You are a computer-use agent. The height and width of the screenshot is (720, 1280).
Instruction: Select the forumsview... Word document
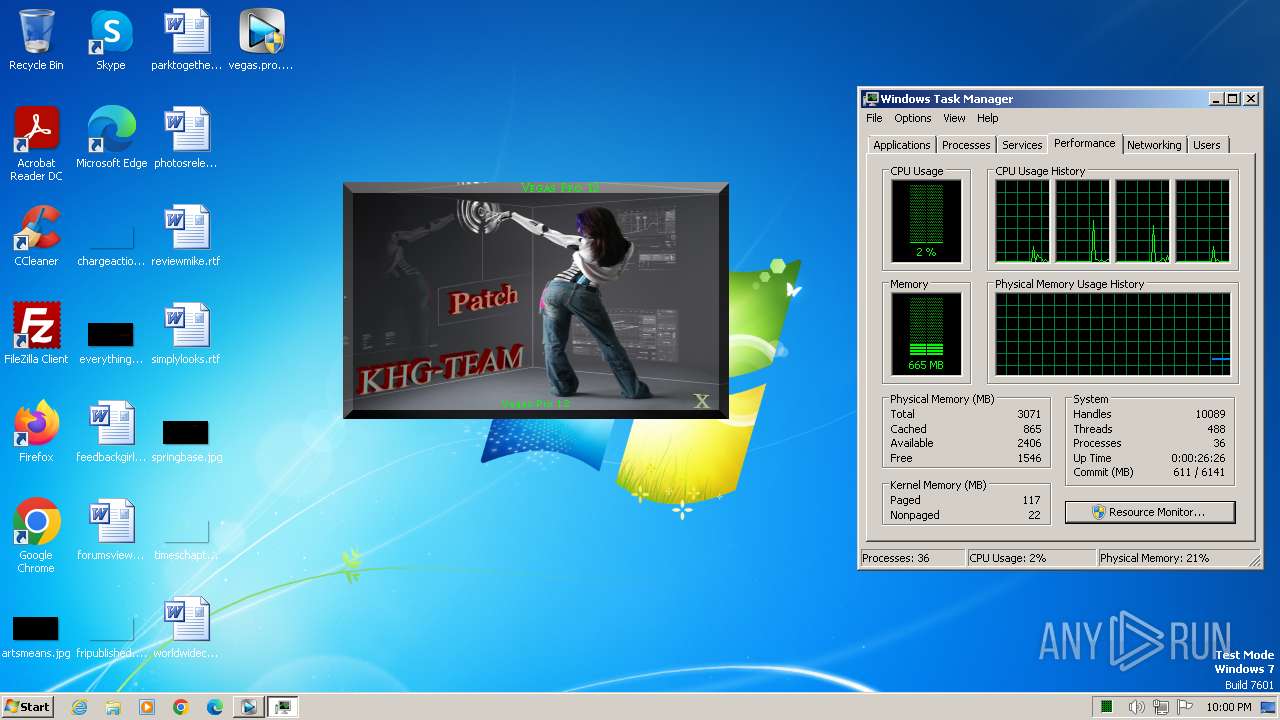click(x=111, y=530)
